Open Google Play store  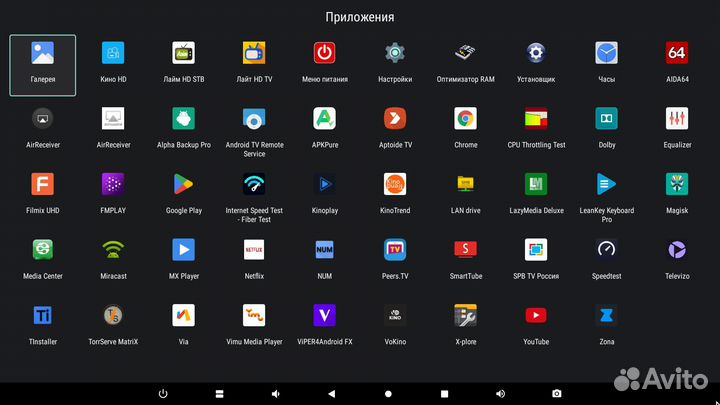(x=183, y=185)
